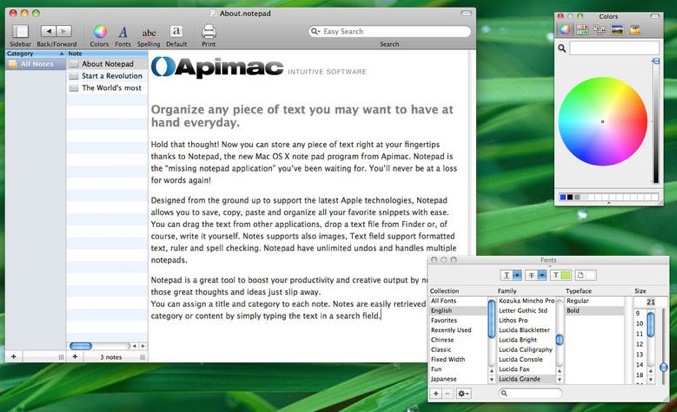
Task: Select the color wheel mode in Colors
Action: (565, 29)
